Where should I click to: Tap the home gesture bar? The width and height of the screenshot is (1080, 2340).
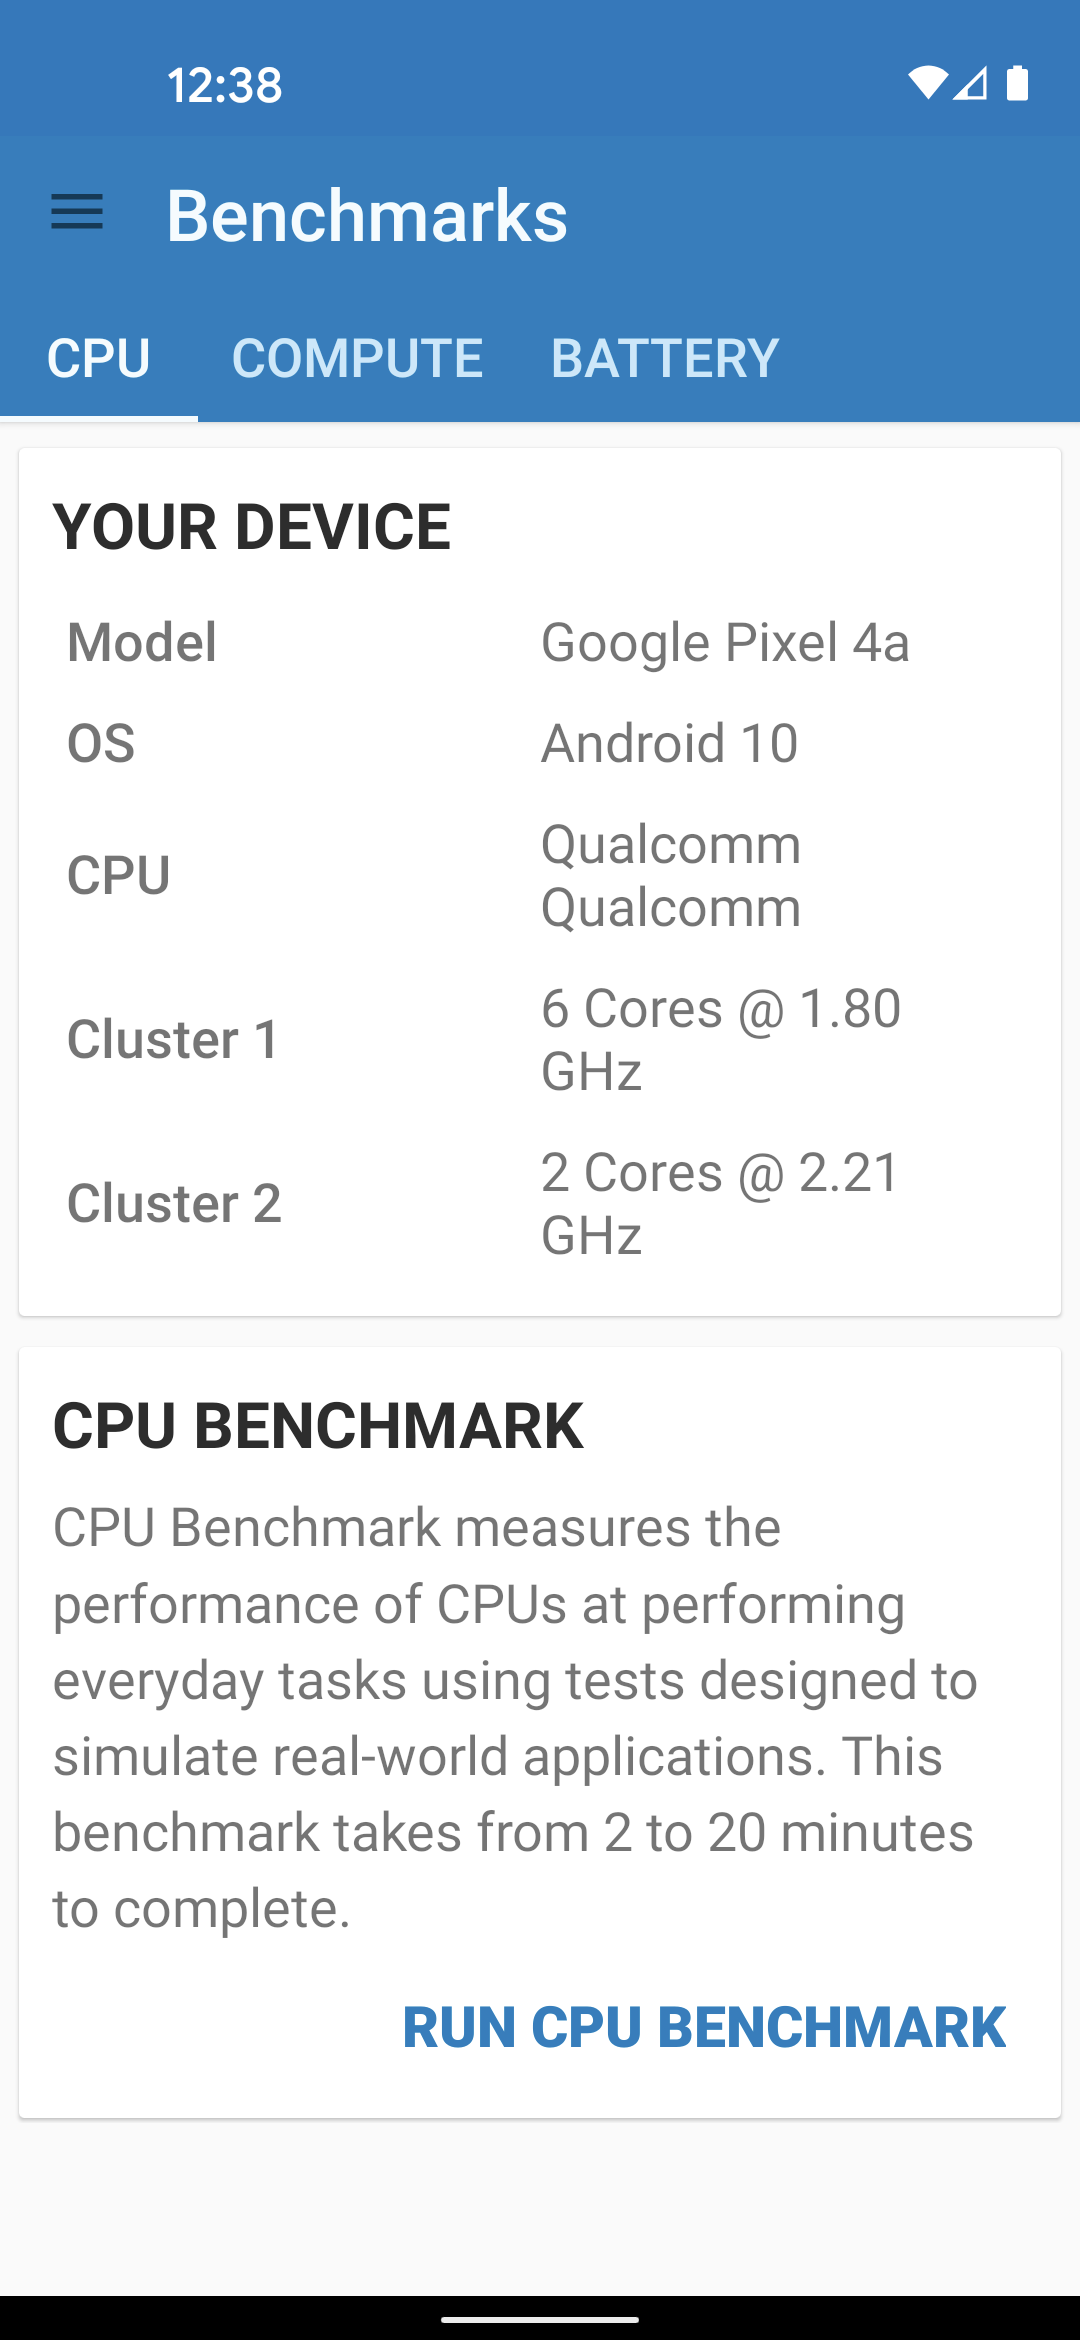click(x=540, y=2319)
